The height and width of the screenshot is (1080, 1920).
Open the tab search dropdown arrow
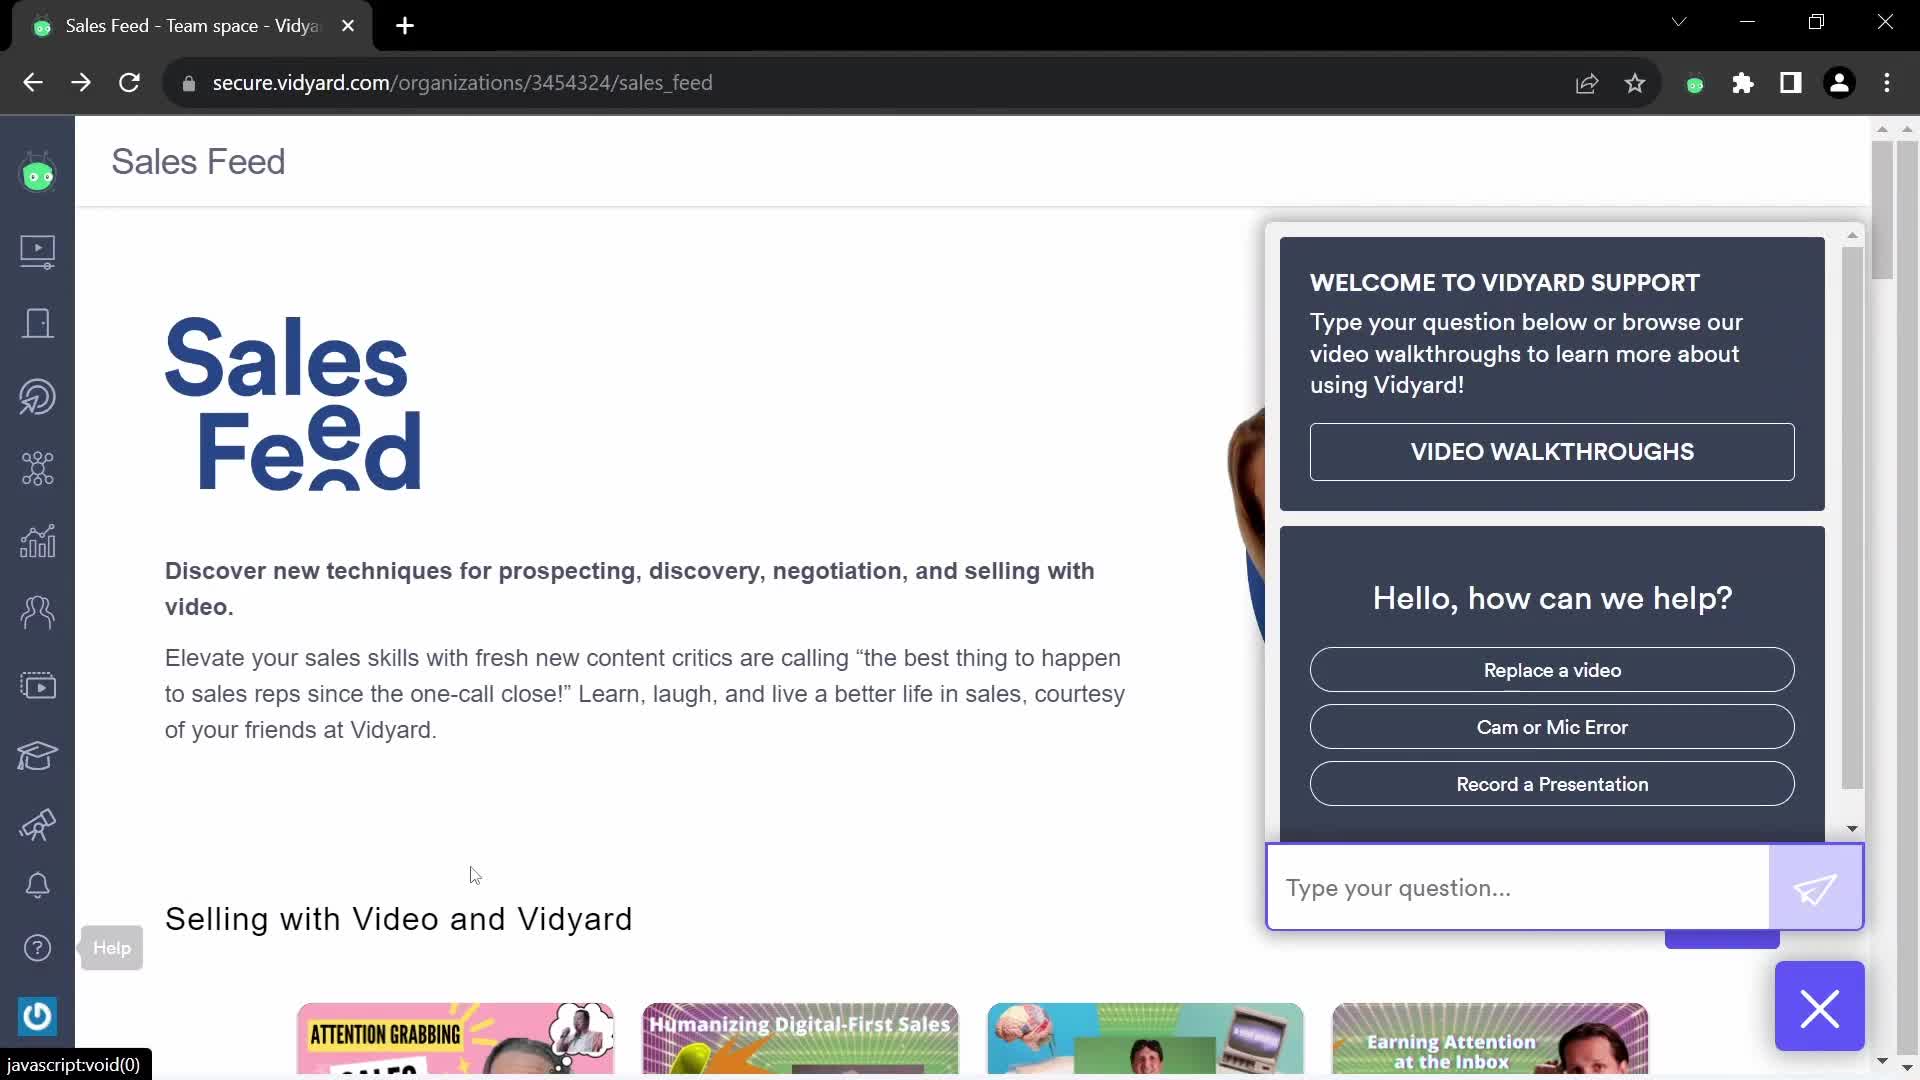(1679, 22)
